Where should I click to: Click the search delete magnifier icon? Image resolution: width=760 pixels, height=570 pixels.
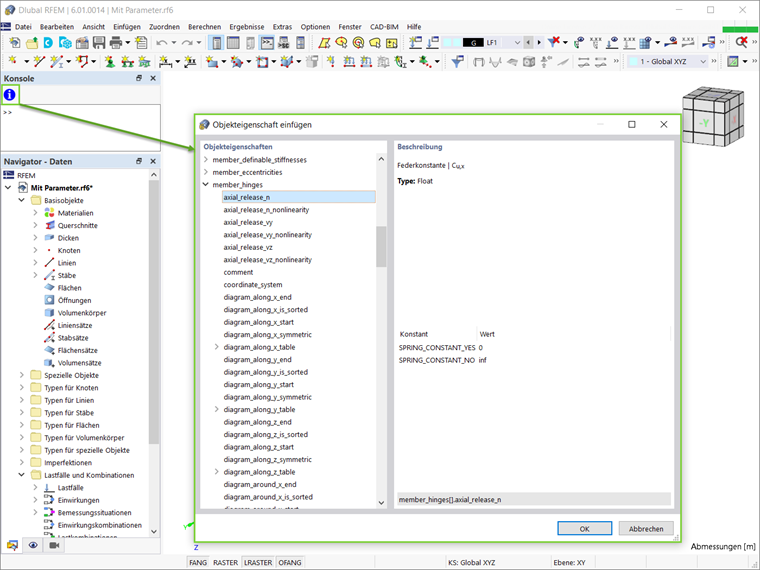742,43
